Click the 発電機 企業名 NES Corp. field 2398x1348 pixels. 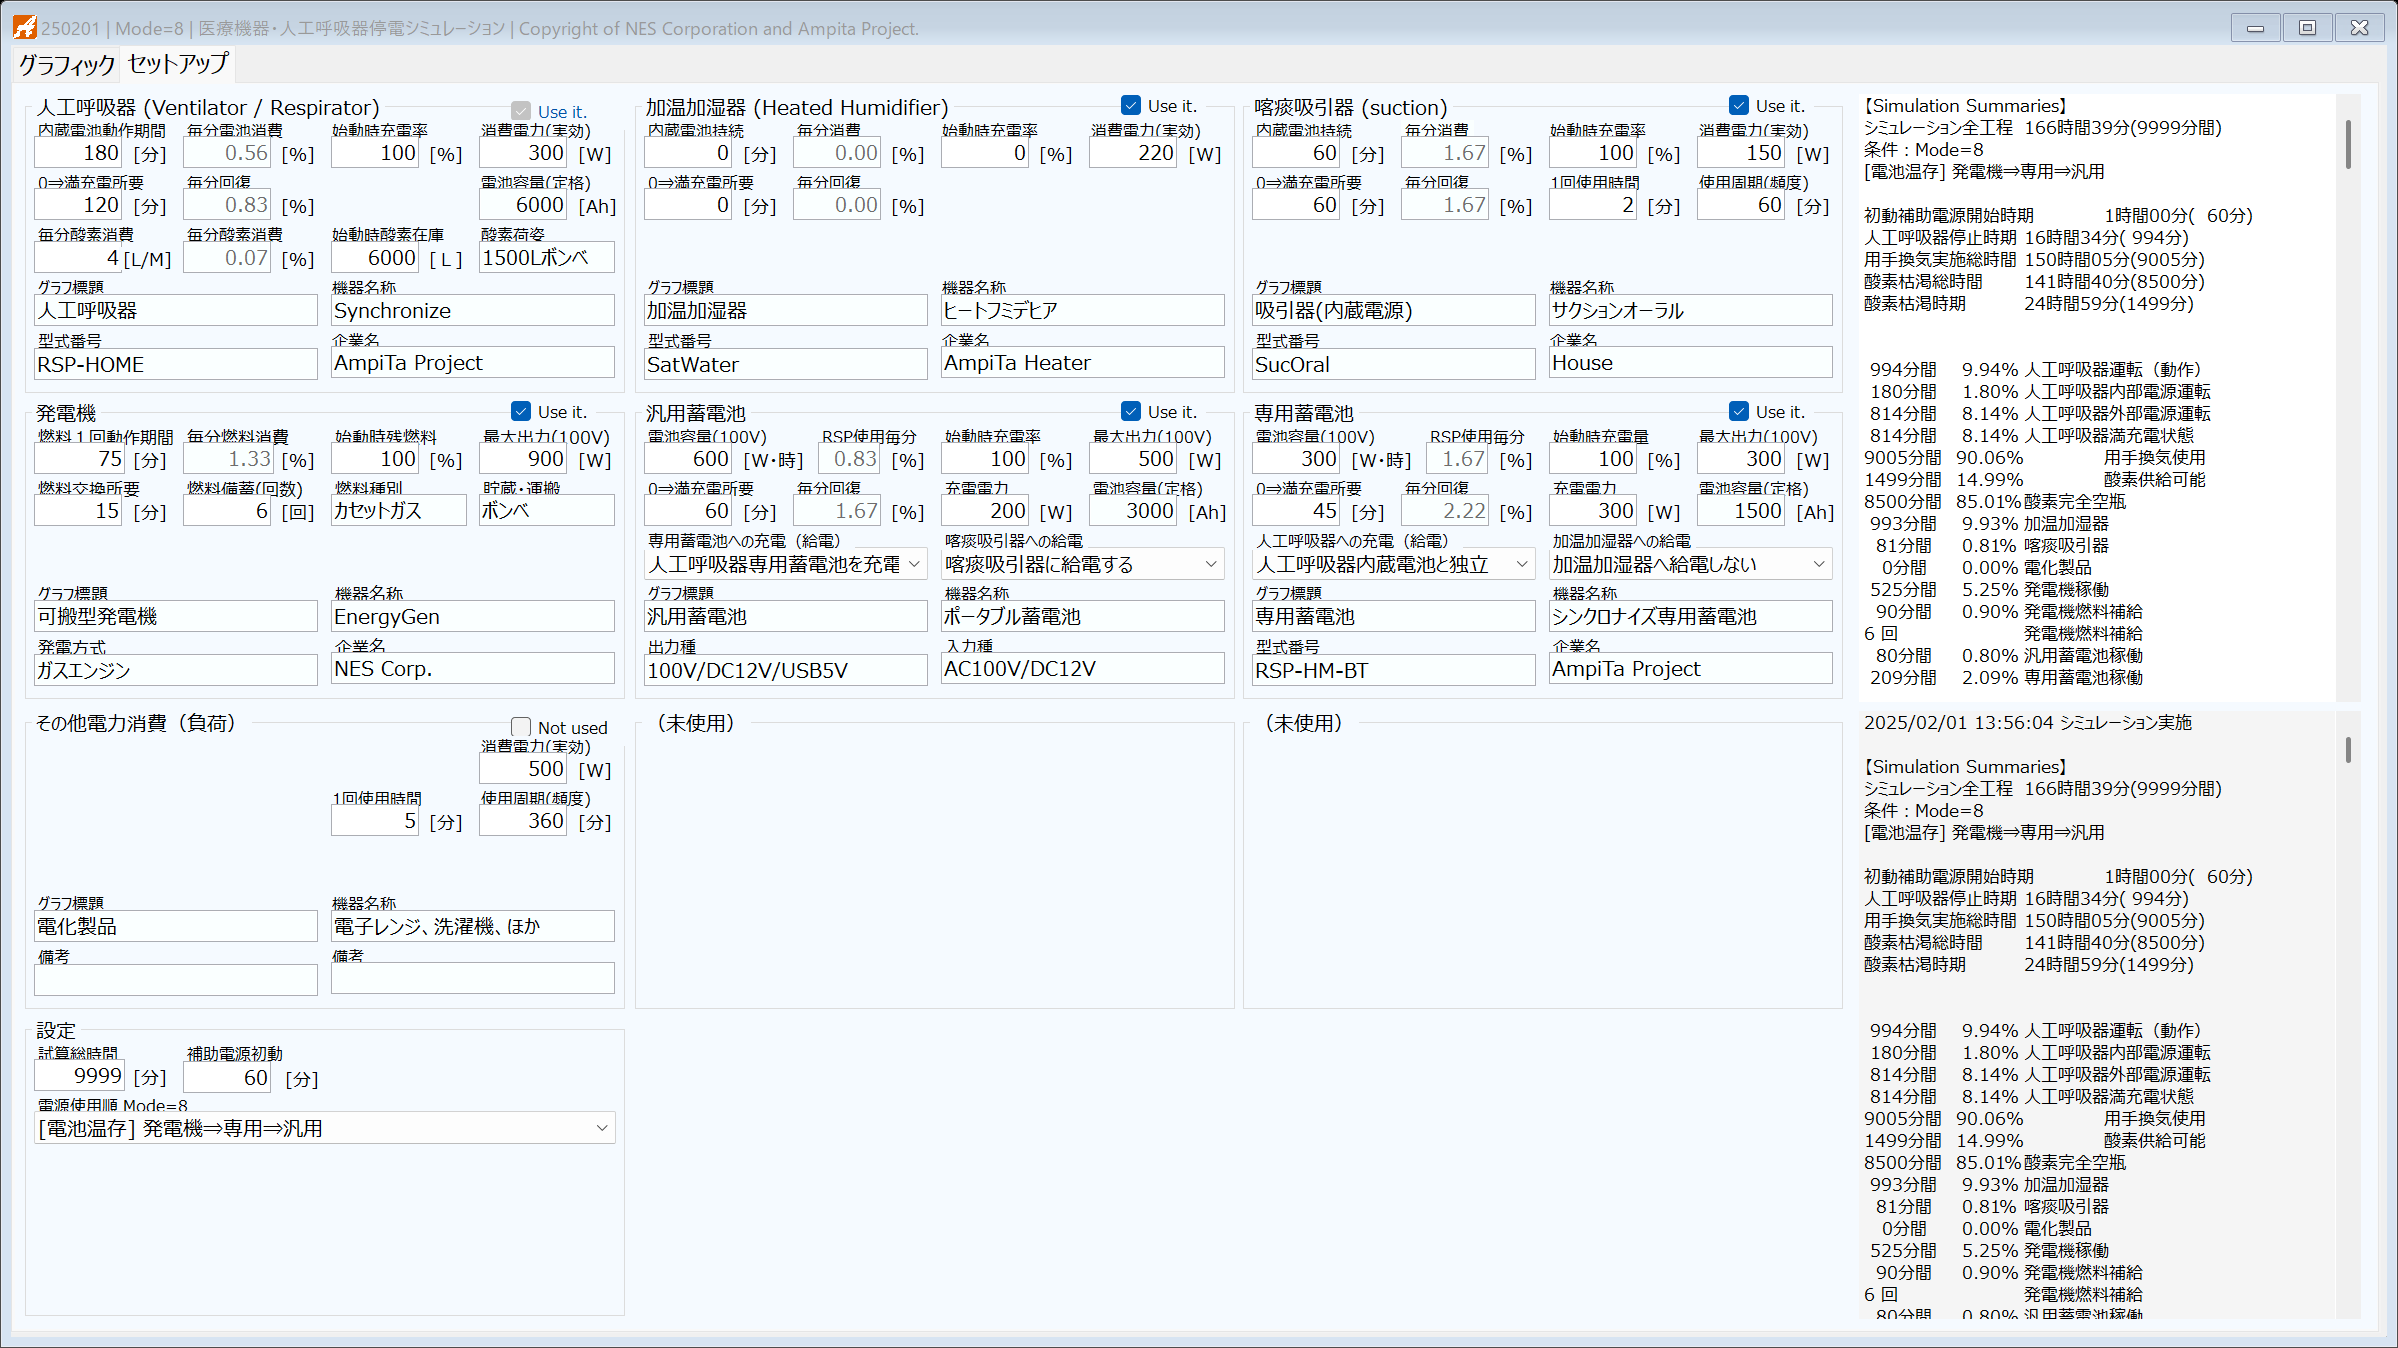tap(473, 668)
